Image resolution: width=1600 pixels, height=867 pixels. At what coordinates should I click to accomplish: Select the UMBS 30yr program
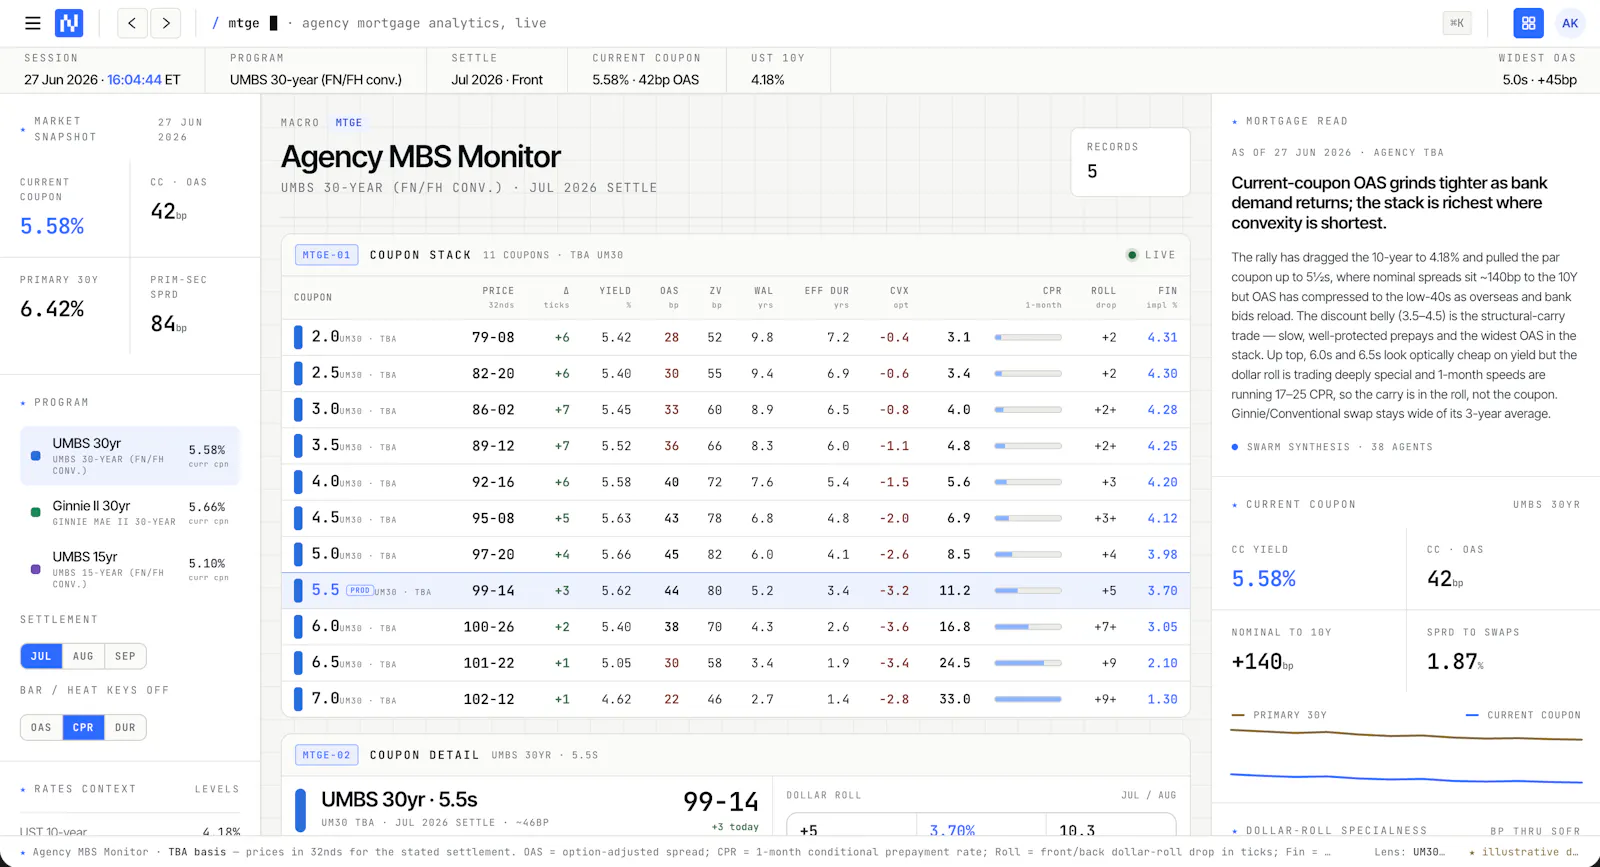coord(130,456)
